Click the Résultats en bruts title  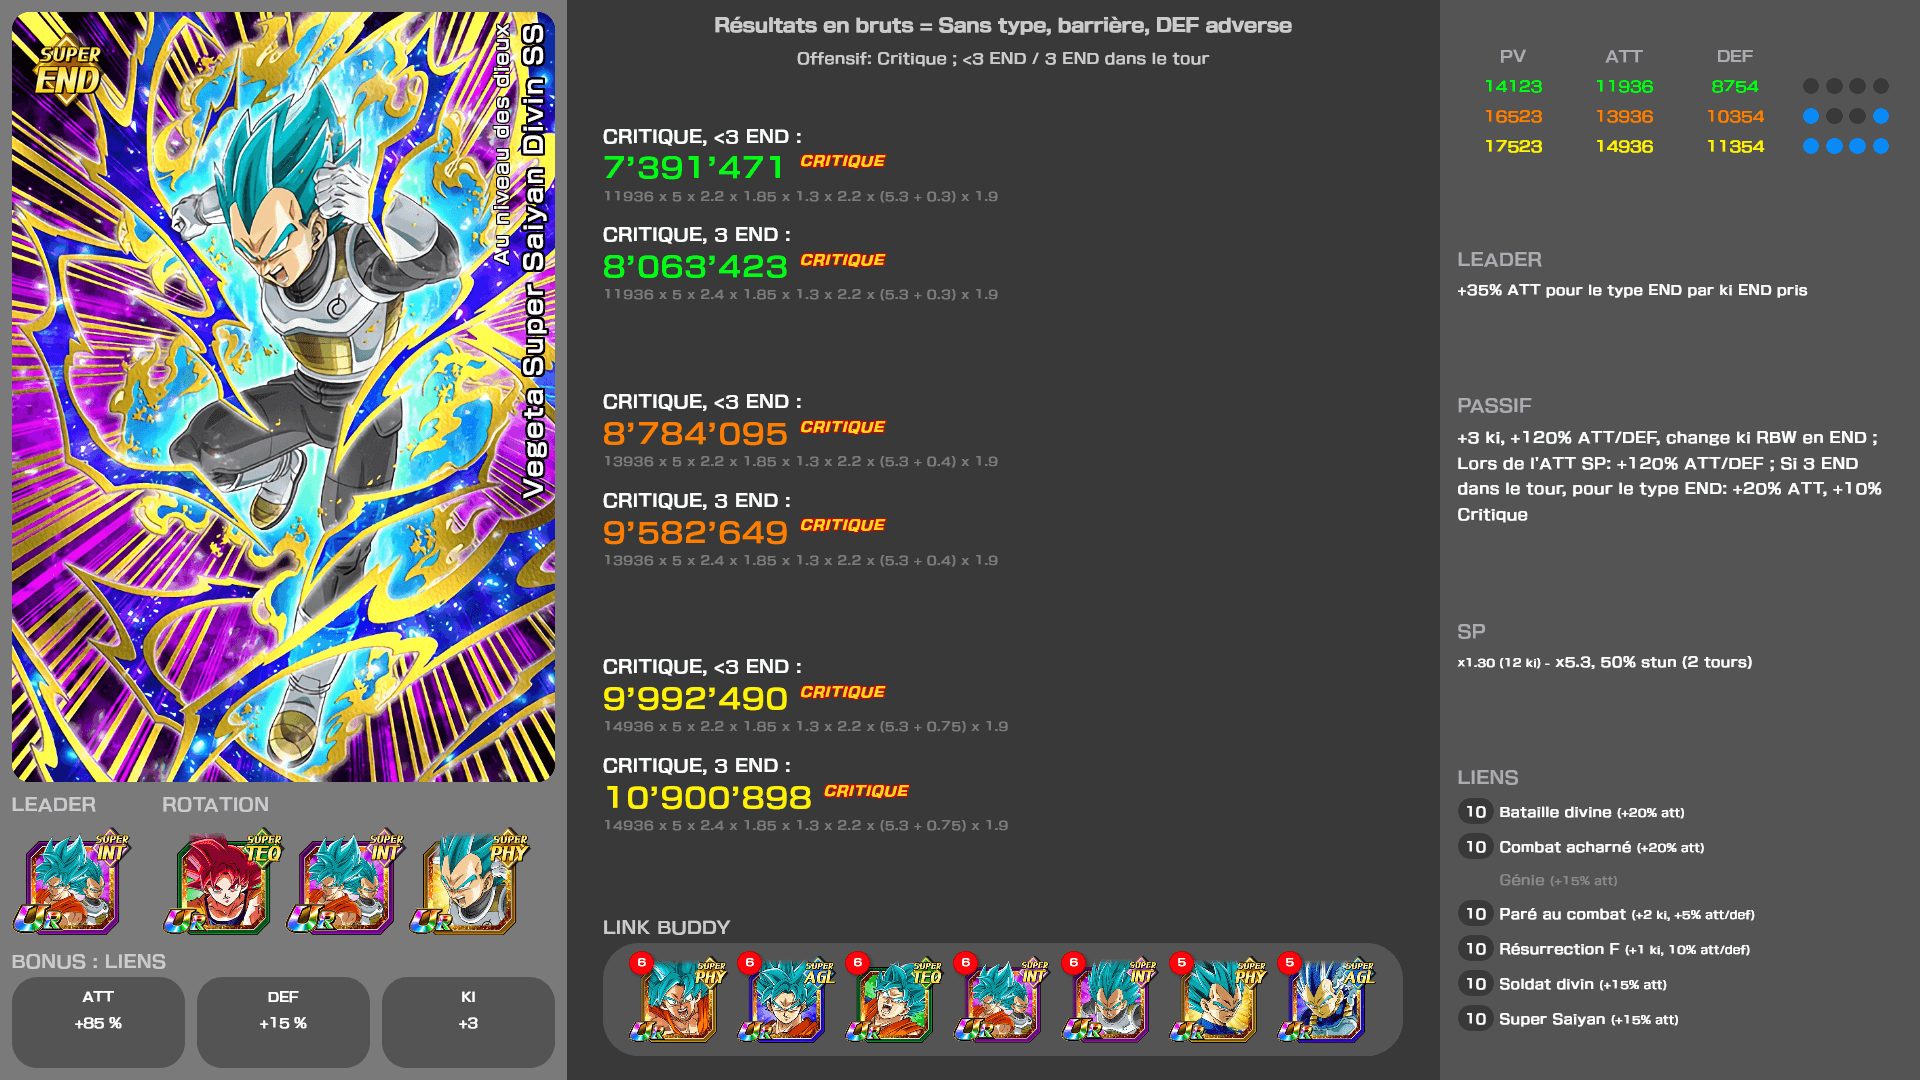coord(1003,25)
